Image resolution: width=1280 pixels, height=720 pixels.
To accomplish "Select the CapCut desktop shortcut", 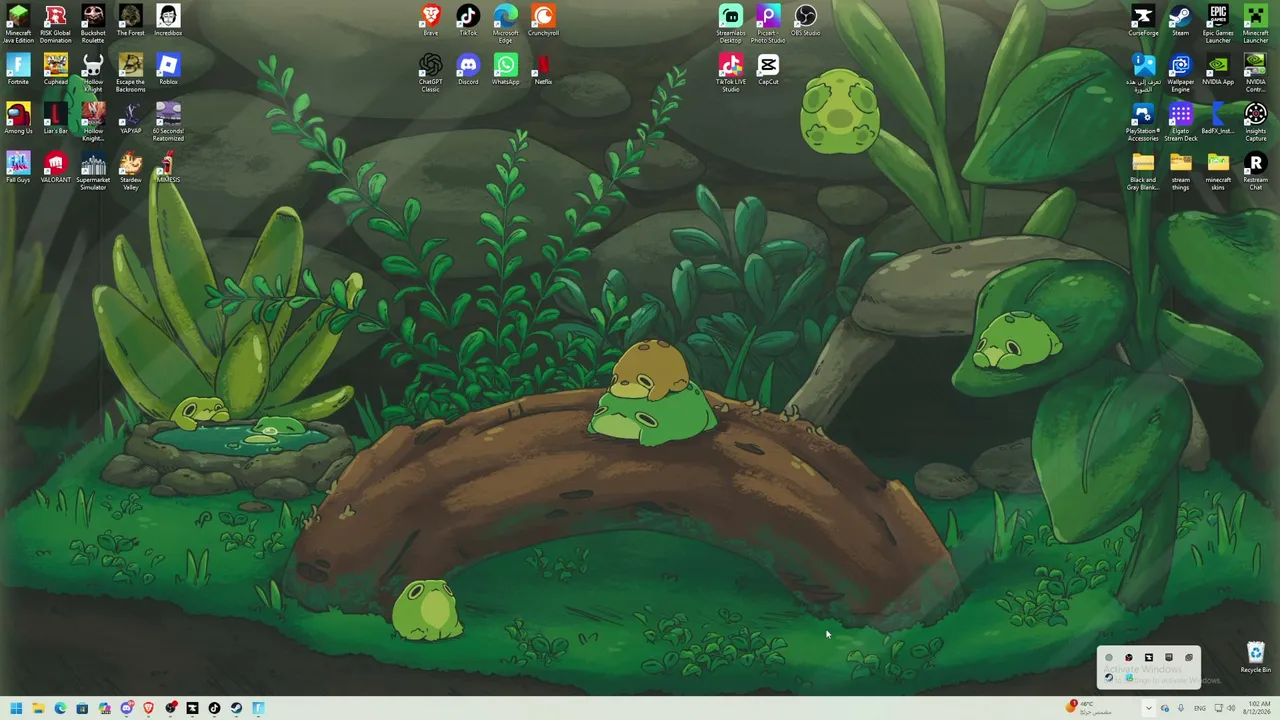I will click(768, 69).
